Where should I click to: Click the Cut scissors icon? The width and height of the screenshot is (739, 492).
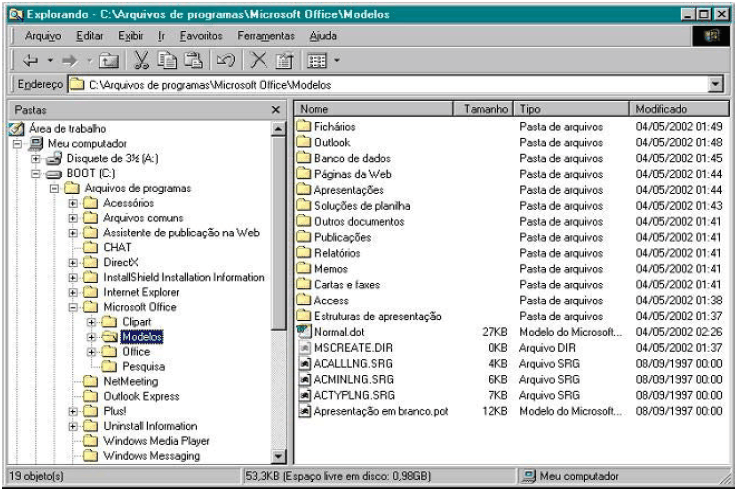pos(141,60)
